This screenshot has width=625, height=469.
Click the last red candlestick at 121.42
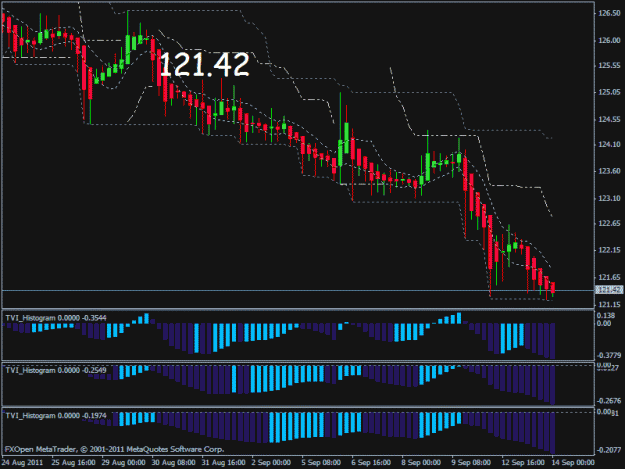point(553,288)
